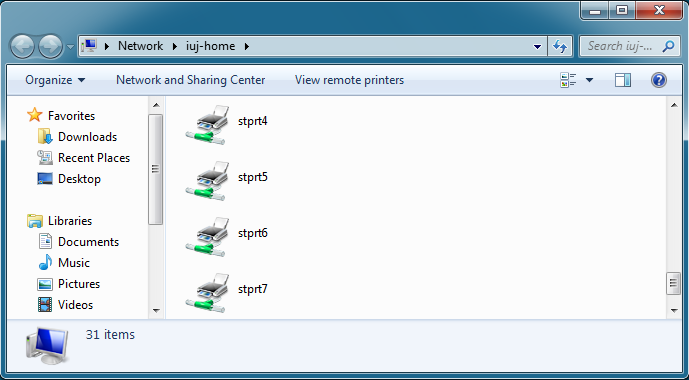Select the stprt5 network printer icon
Viewport: 689px width, 380px height.
pyautogui.click(x=207, y=181)
